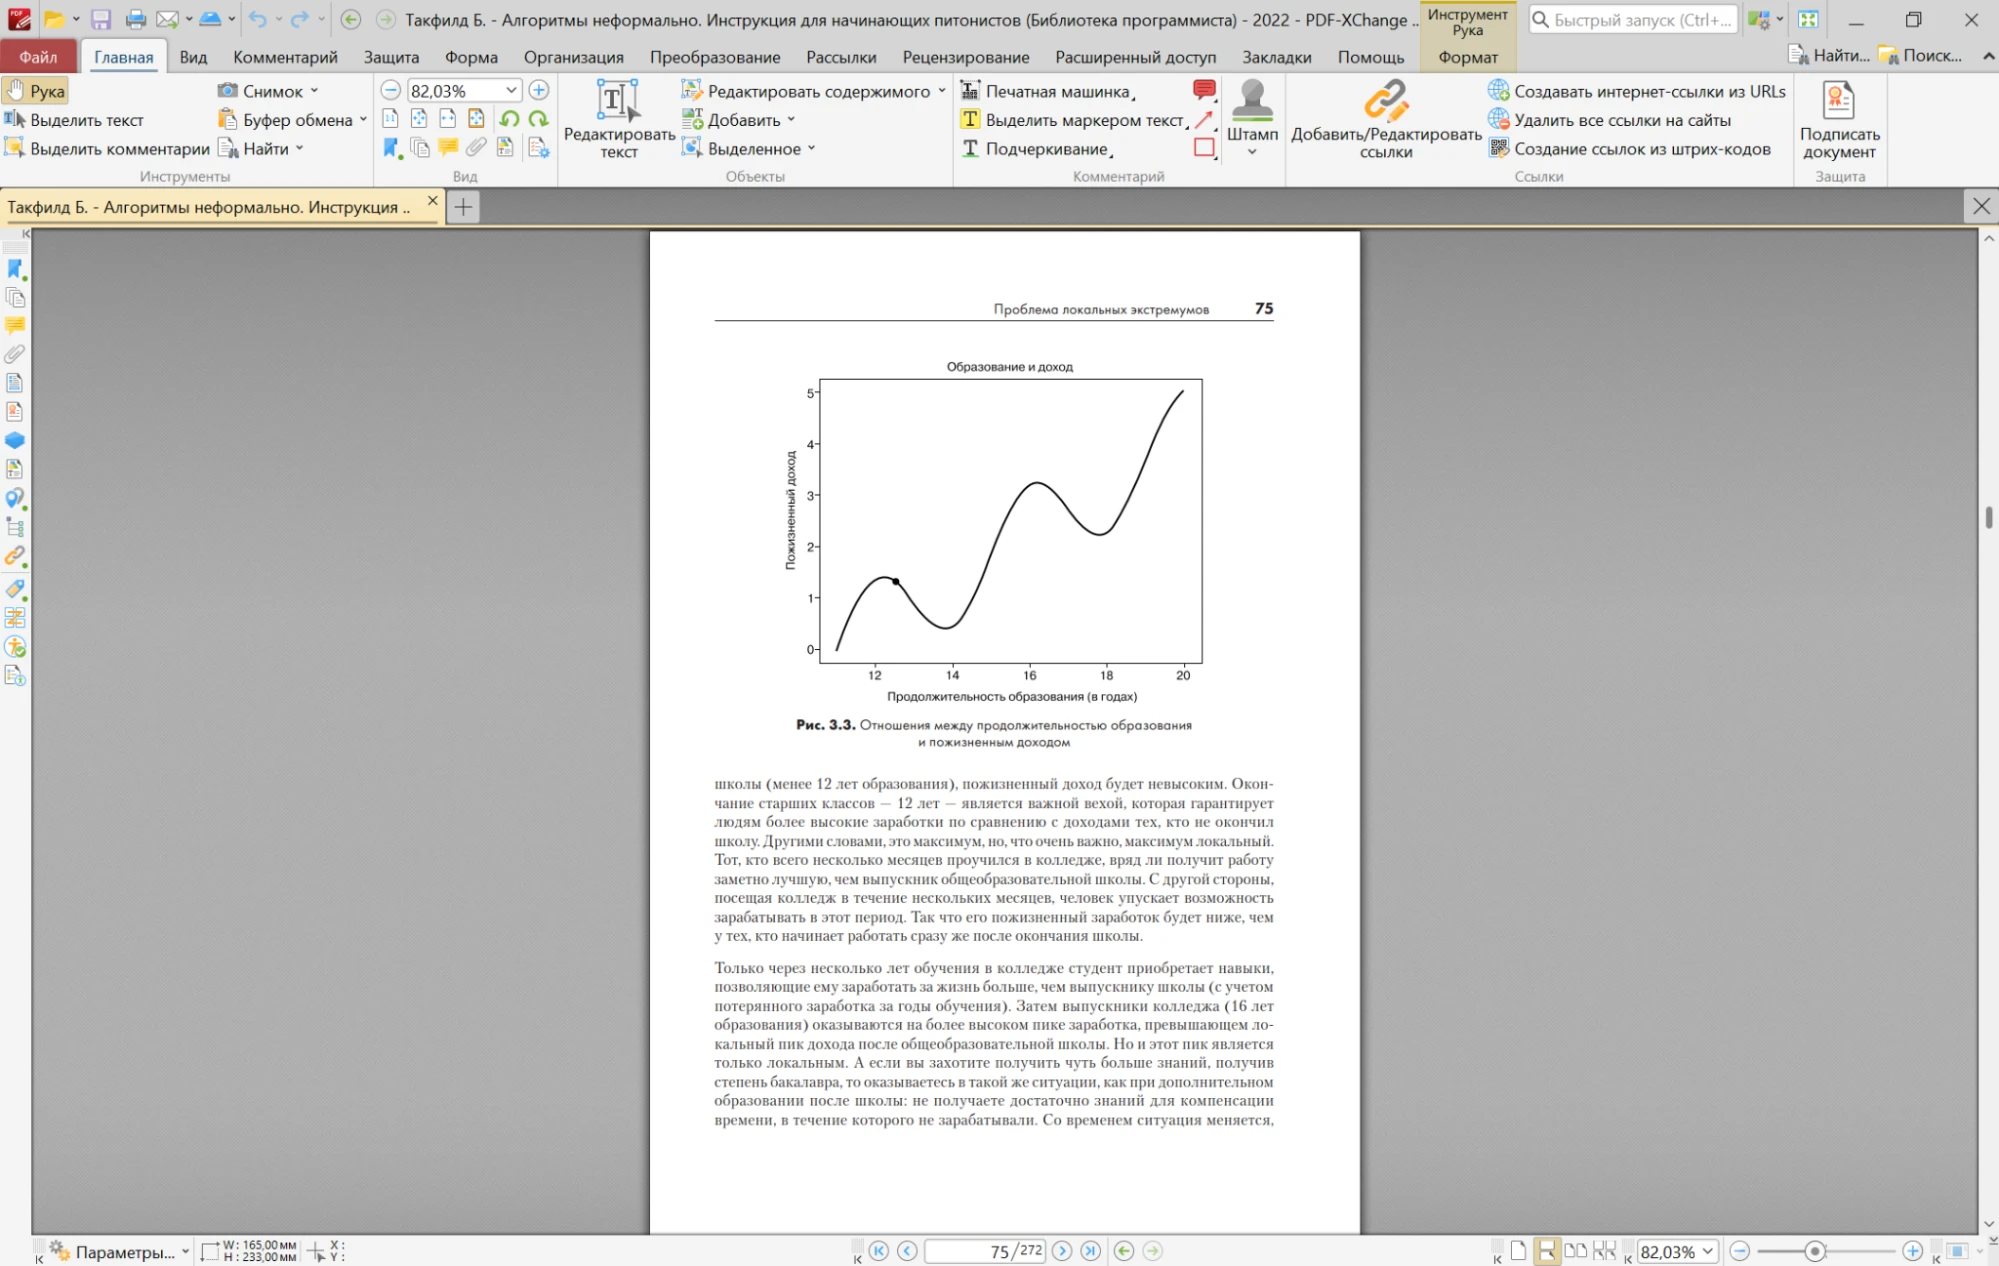1999x1266 pixels.
Task: Click the Save diskette icon
Action: [100, 19]
